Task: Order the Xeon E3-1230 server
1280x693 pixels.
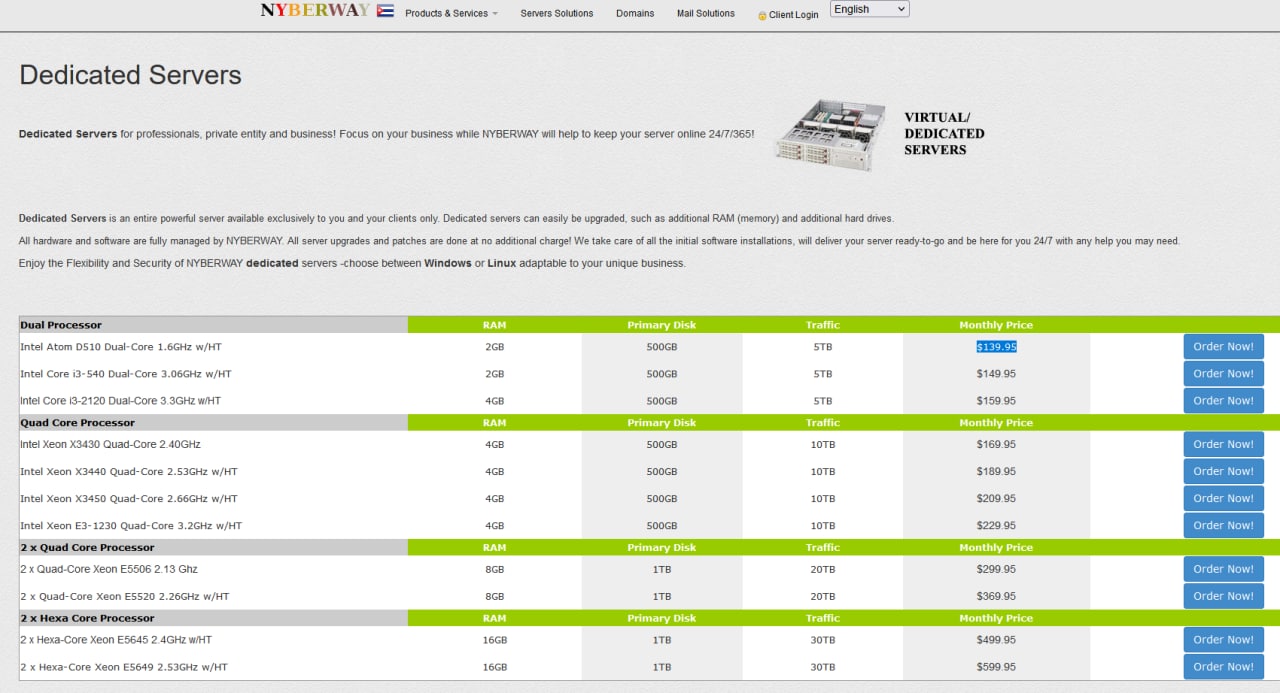Action: (1223, 525)
